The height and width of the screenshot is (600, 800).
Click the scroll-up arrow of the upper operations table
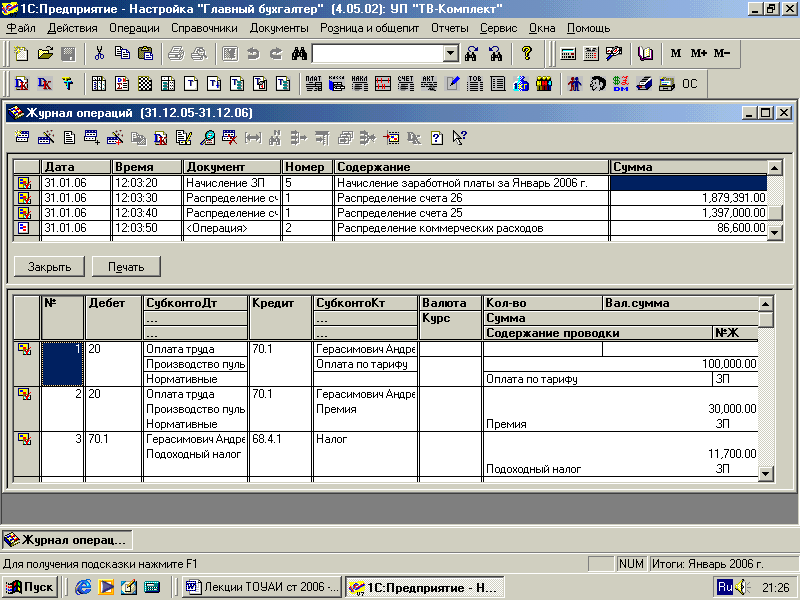774,167
